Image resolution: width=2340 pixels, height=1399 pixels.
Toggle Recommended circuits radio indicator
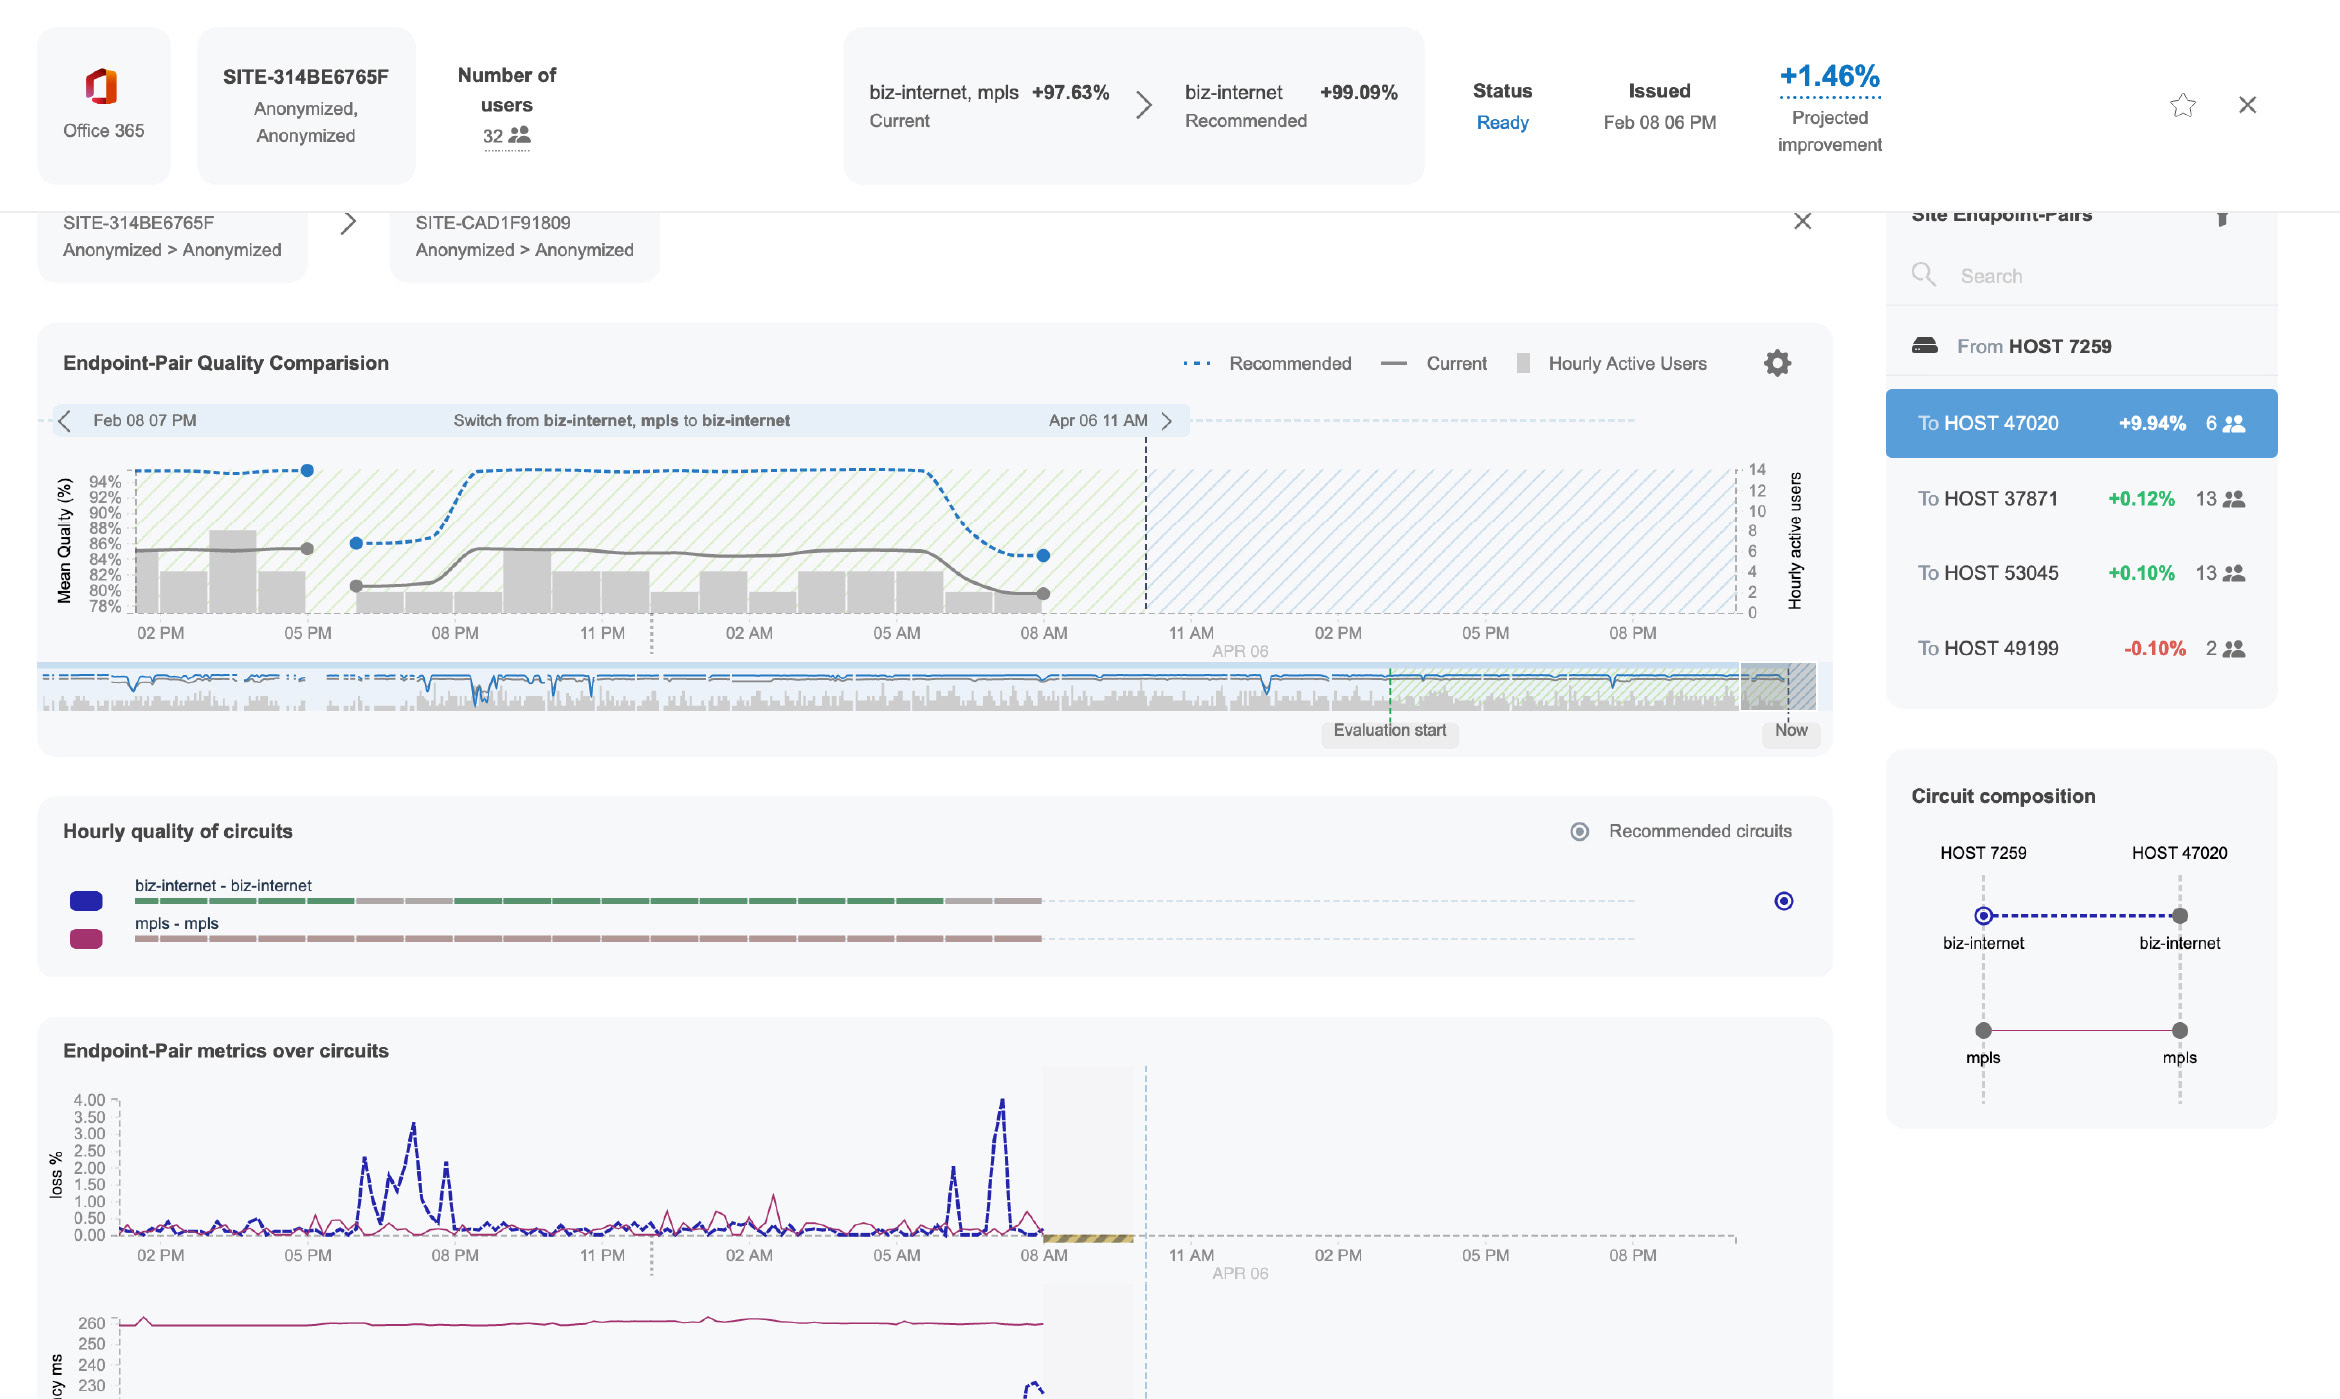(x=1580, y=831)
